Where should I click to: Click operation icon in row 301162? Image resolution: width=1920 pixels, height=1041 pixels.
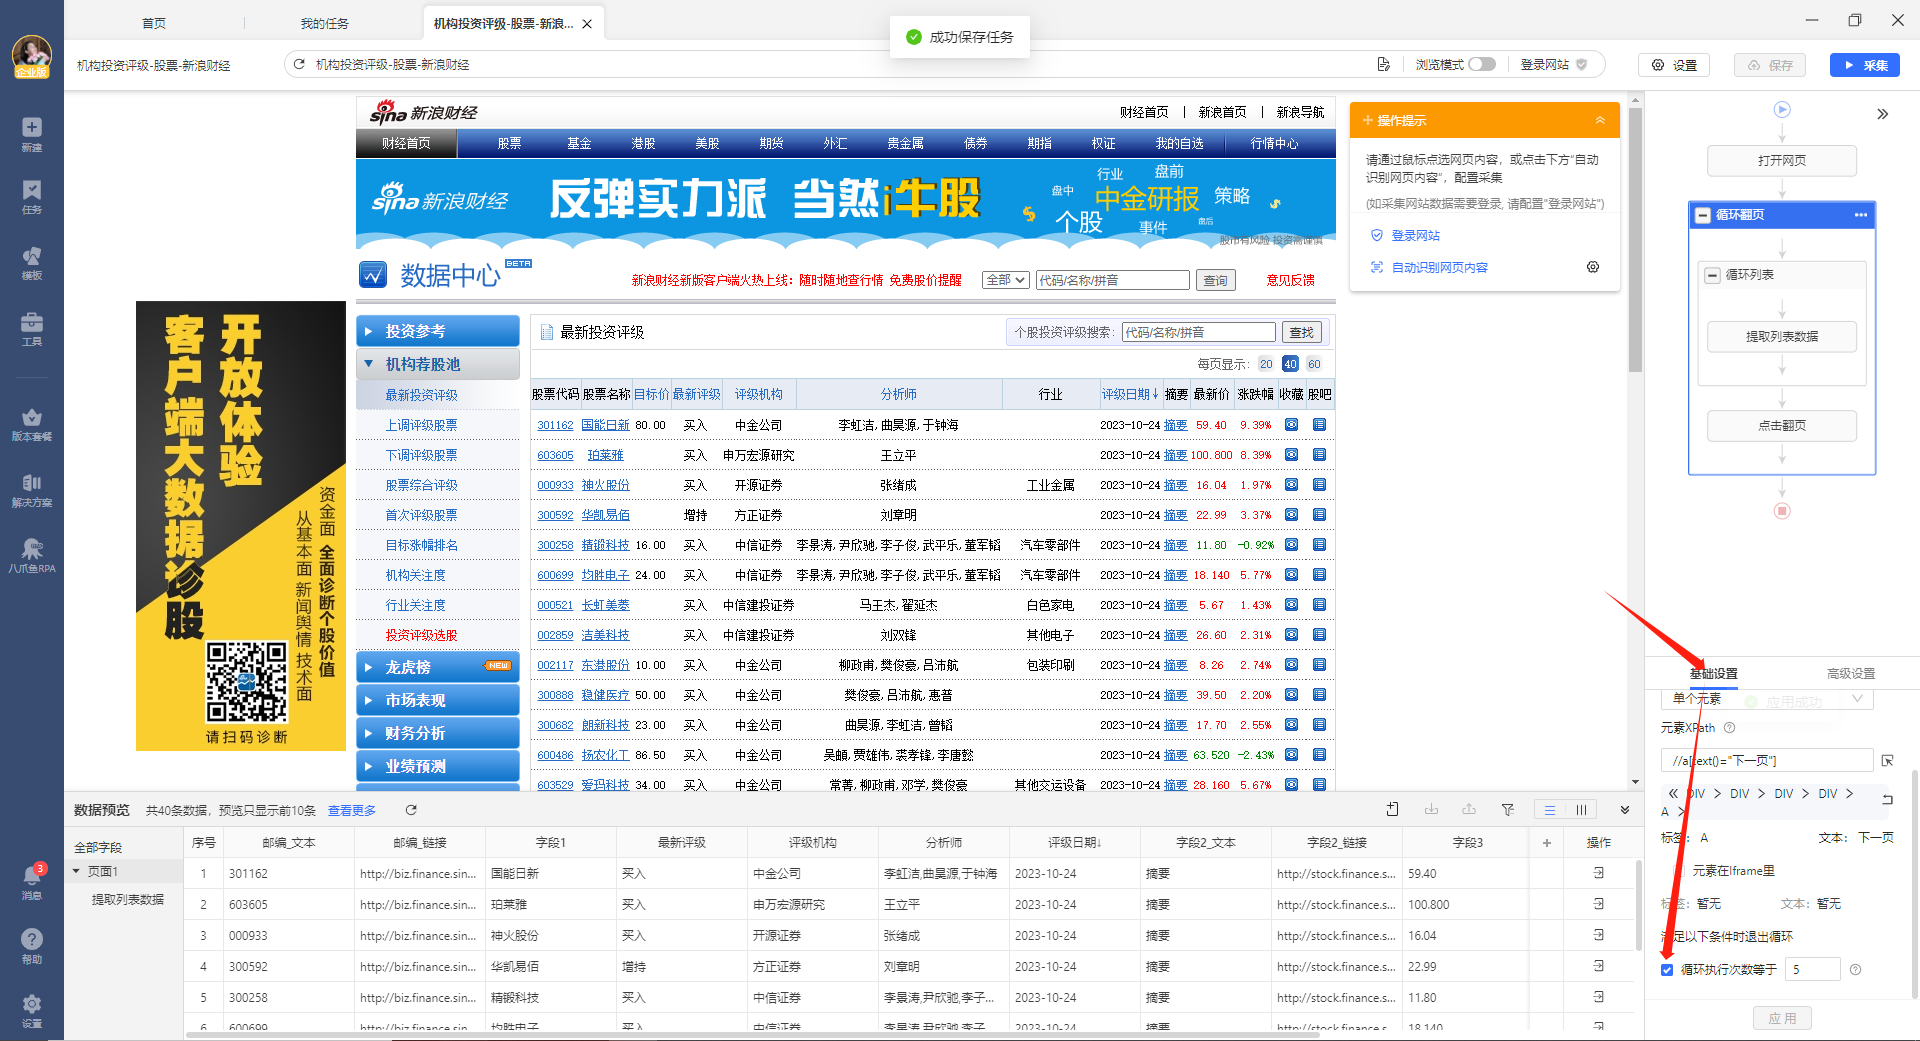(x=1599, y=873)
